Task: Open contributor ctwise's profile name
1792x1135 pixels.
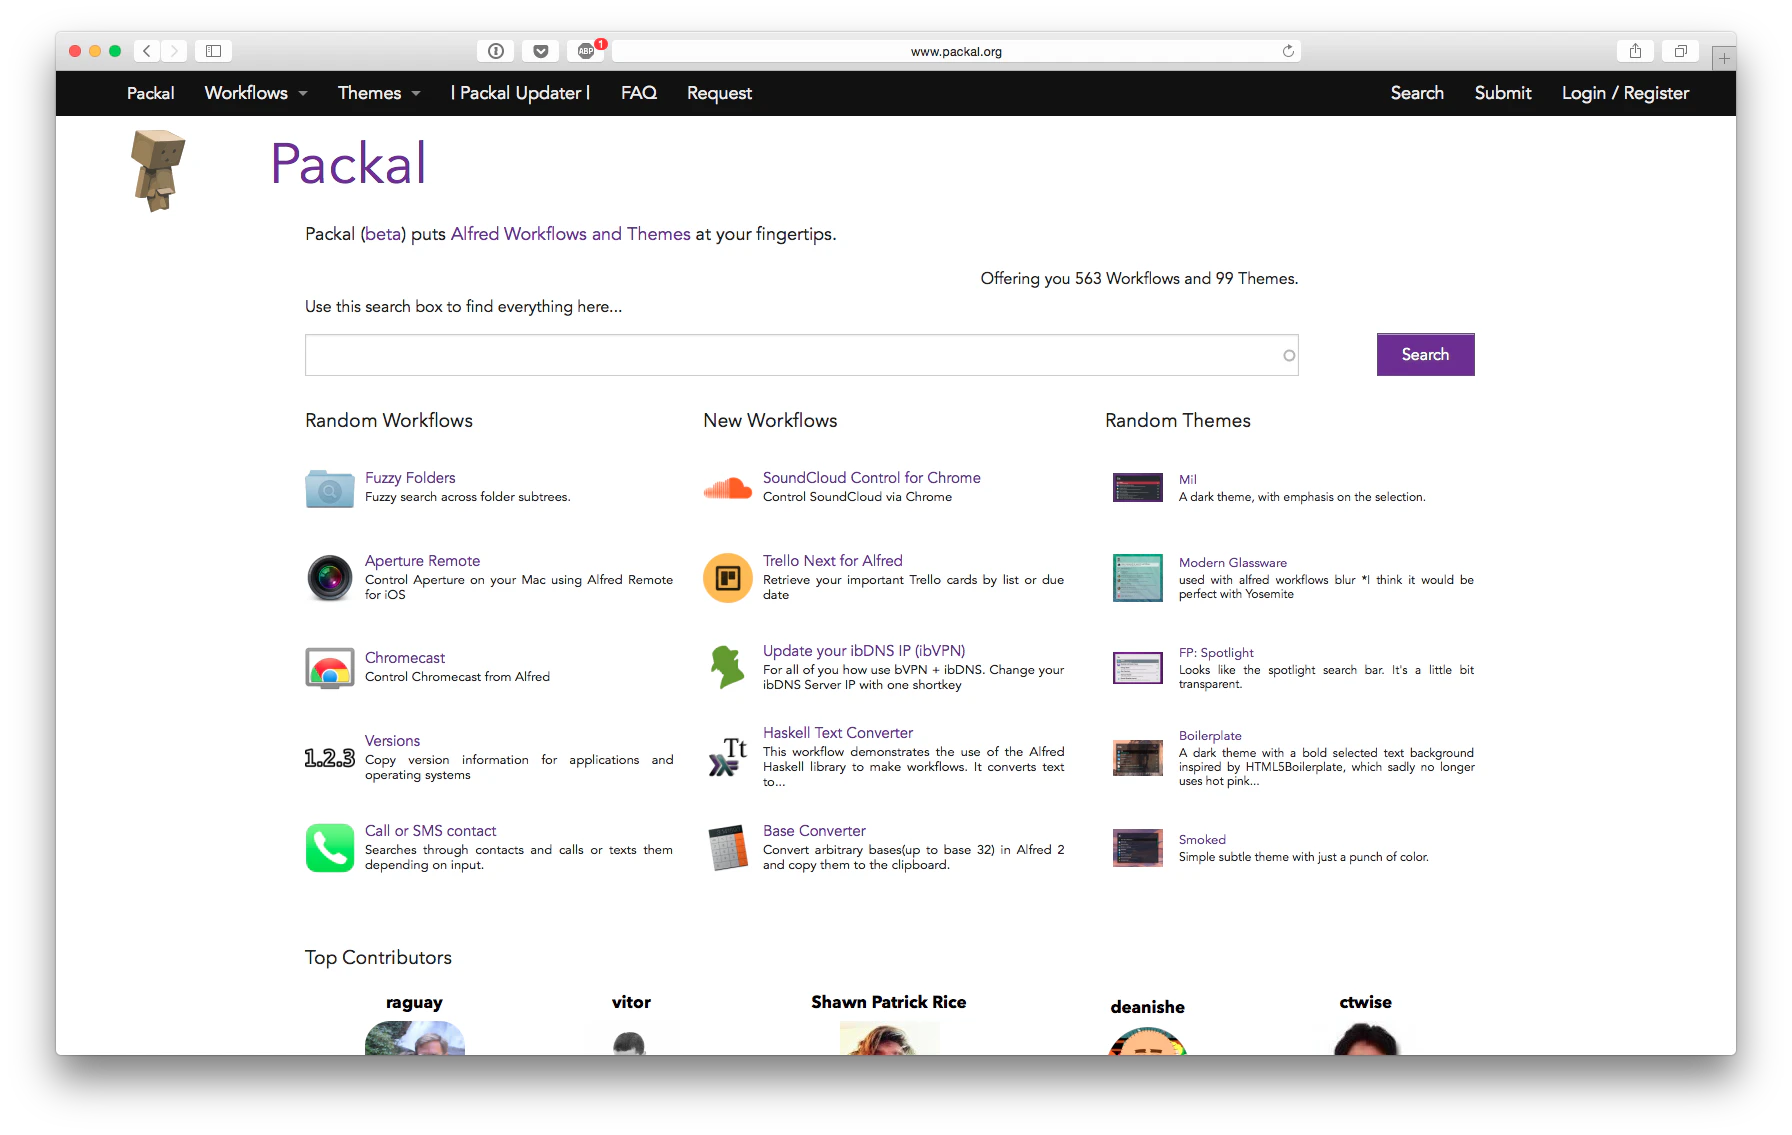Action: tap(1365, 1002)
